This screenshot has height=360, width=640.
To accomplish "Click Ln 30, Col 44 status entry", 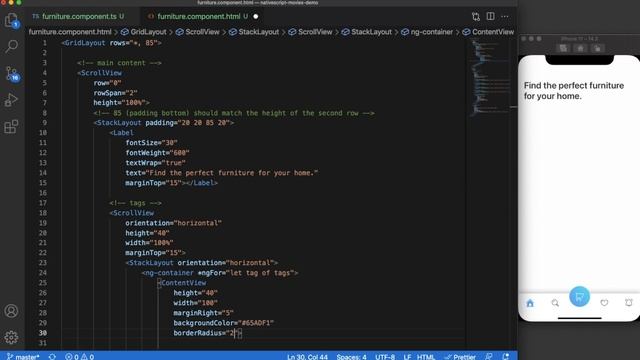I will pyautogui.click(x=307, y=357).
